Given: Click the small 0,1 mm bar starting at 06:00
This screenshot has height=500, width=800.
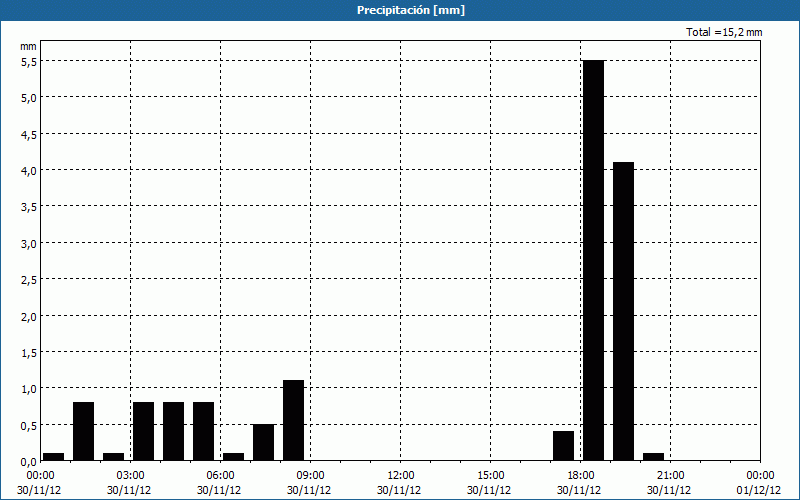Looking at the screenshot, I should pyautogui.click(x=233, y=457).
